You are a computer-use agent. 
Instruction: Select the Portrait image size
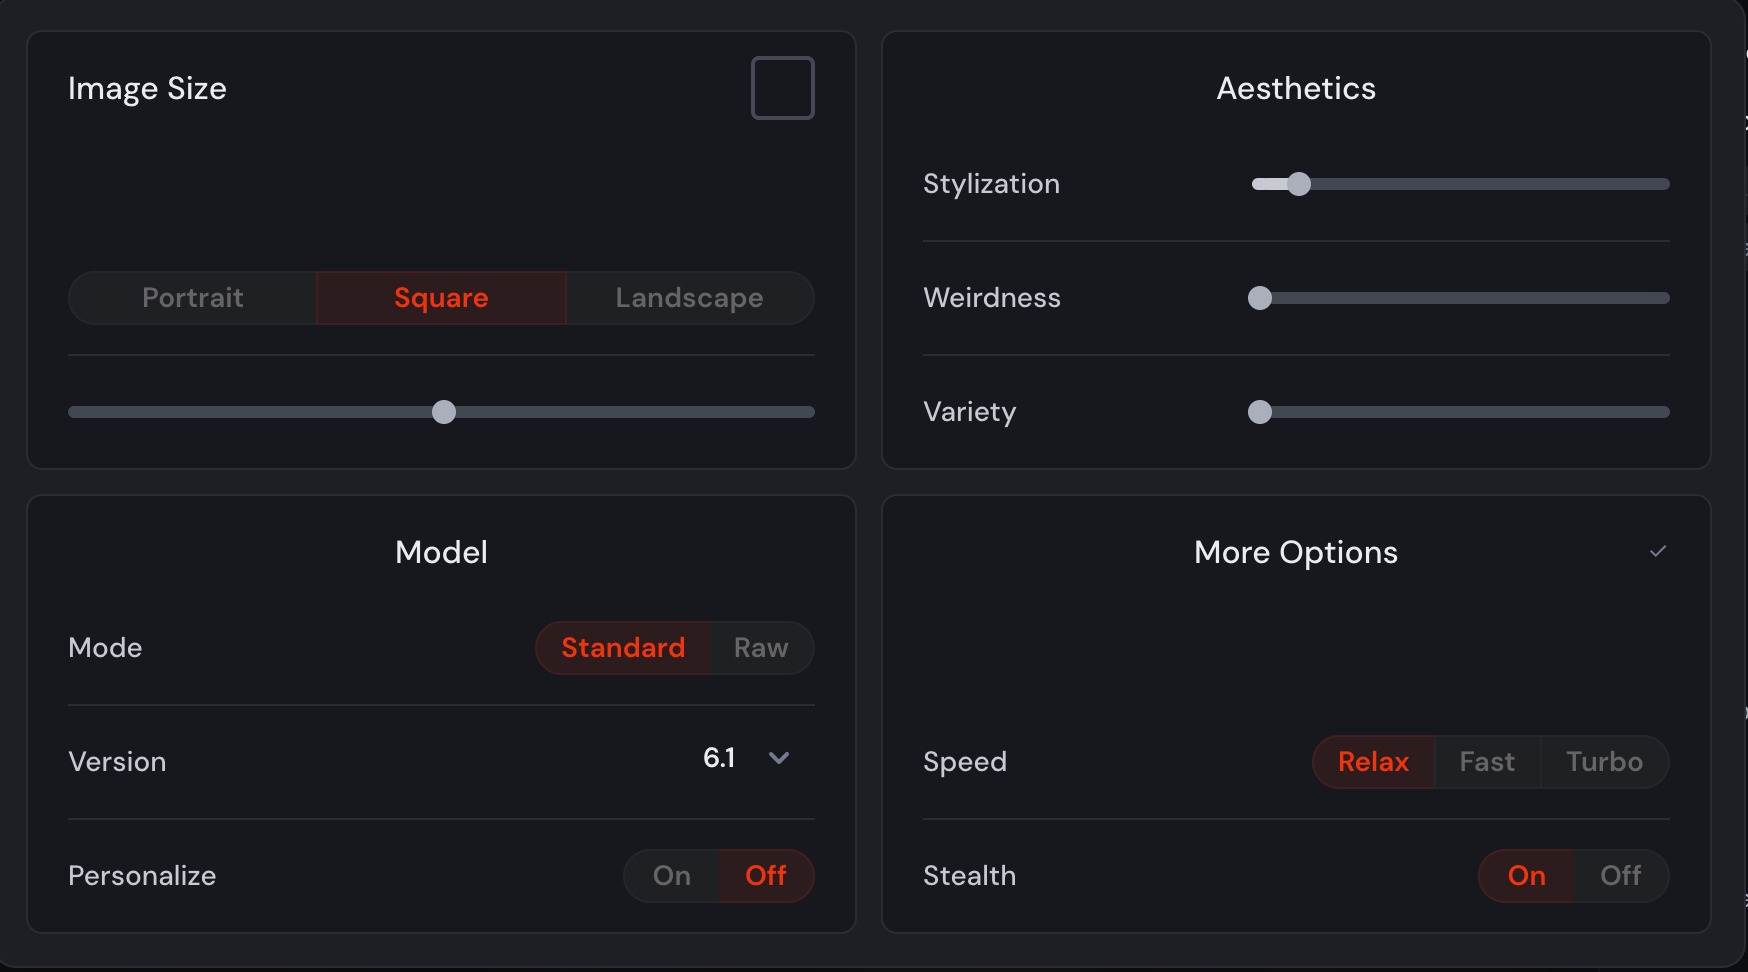[193, 298]
